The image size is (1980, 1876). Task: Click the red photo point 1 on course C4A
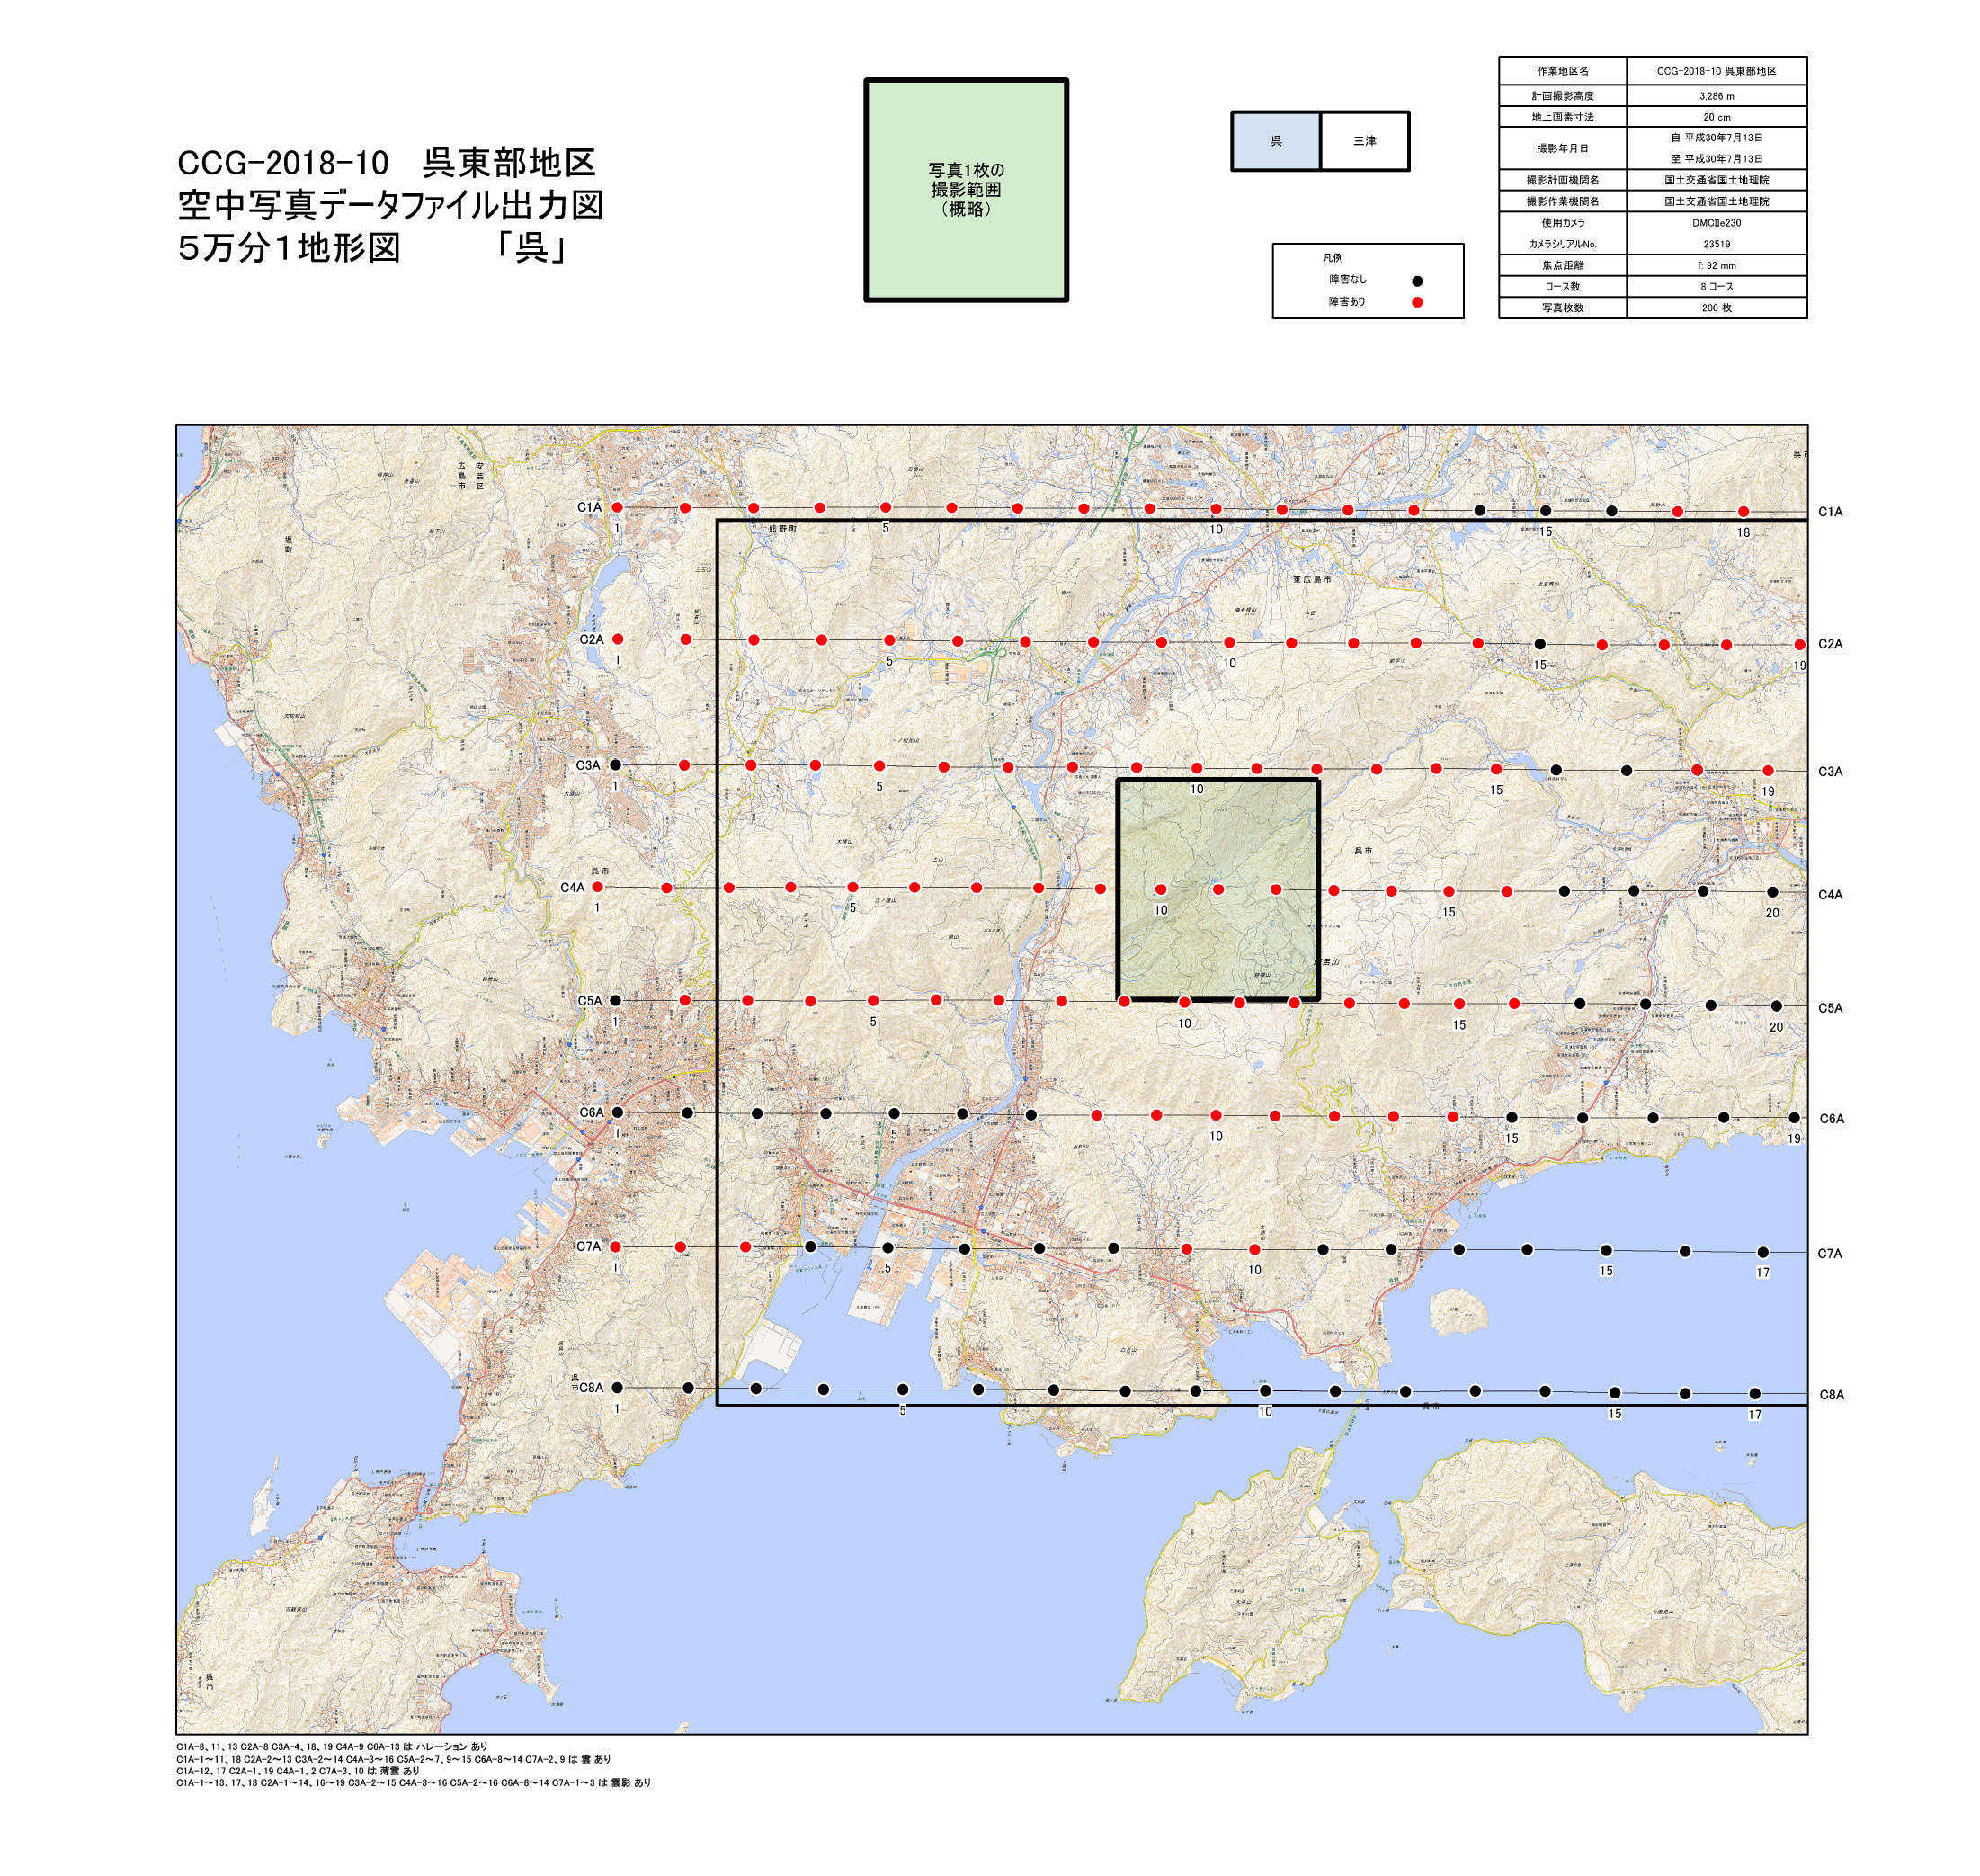click(597, 887)
